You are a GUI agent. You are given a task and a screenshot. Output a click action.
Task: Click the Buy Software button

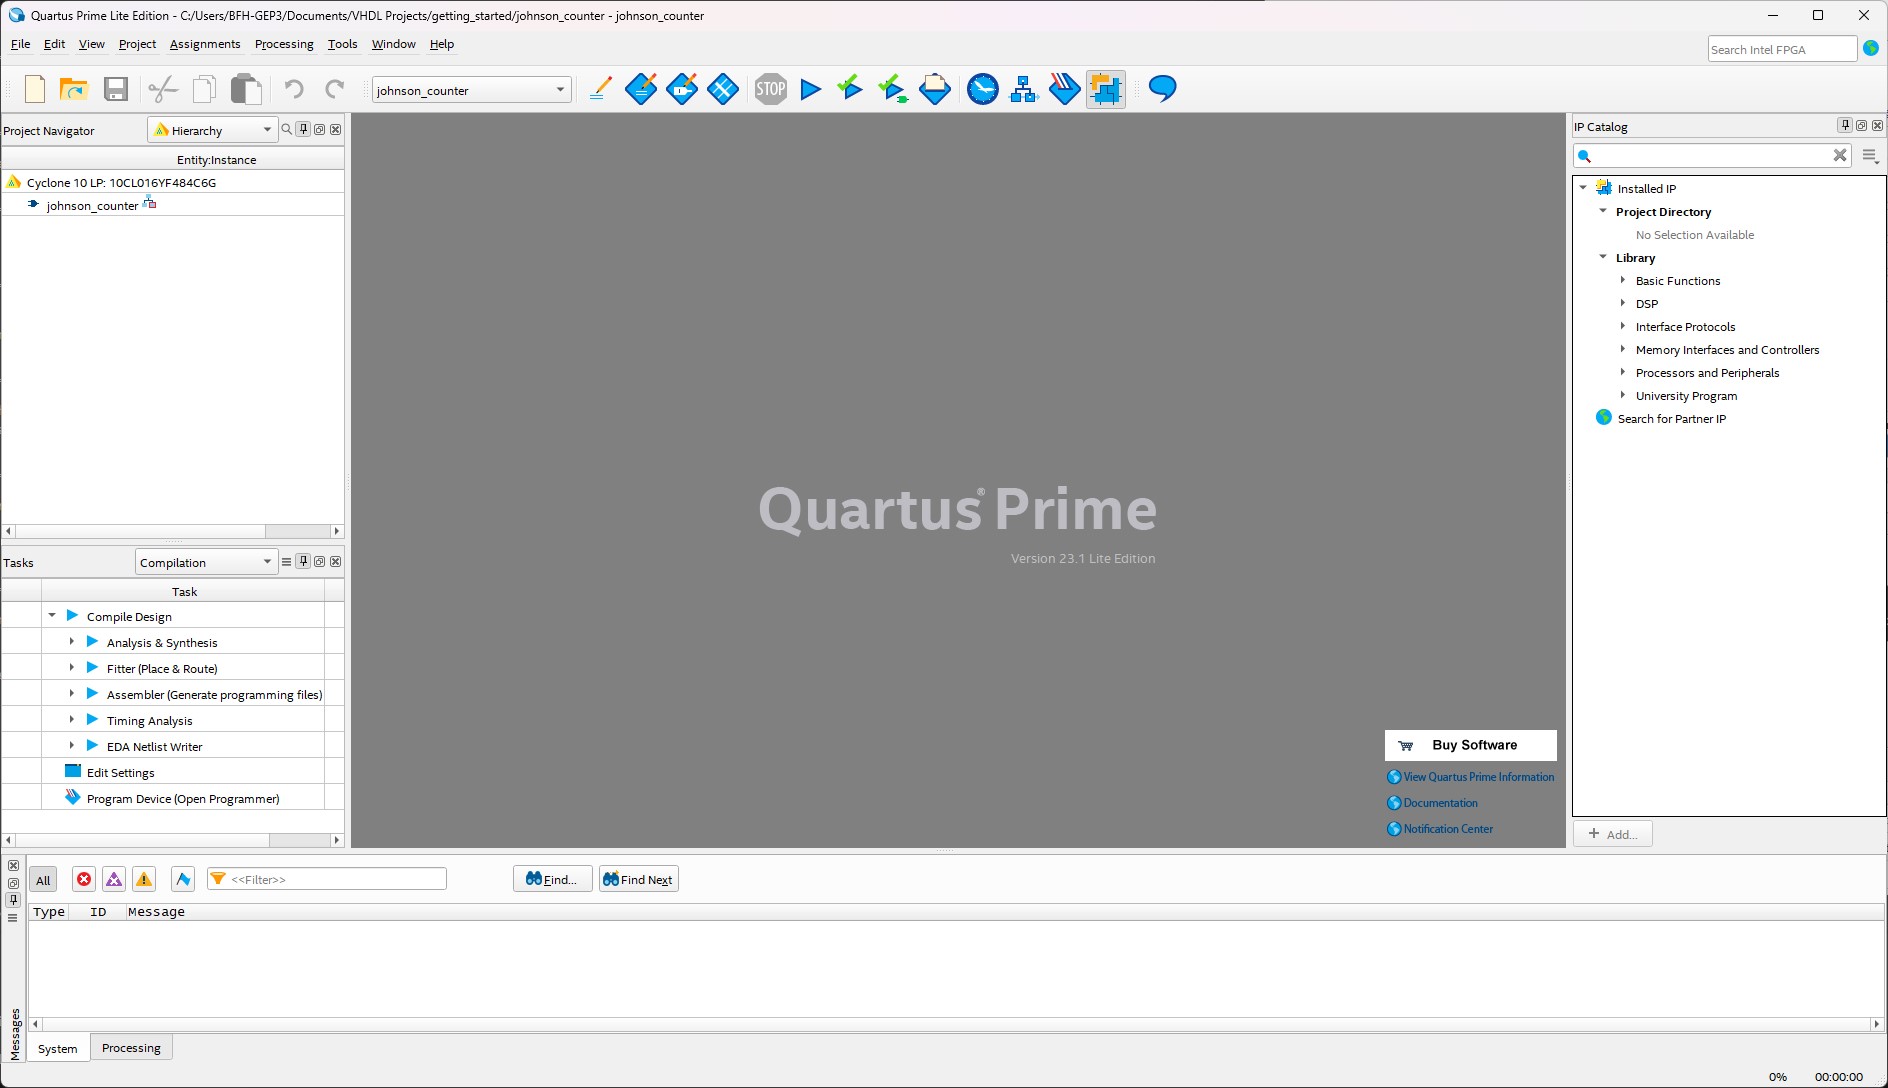1471,745
